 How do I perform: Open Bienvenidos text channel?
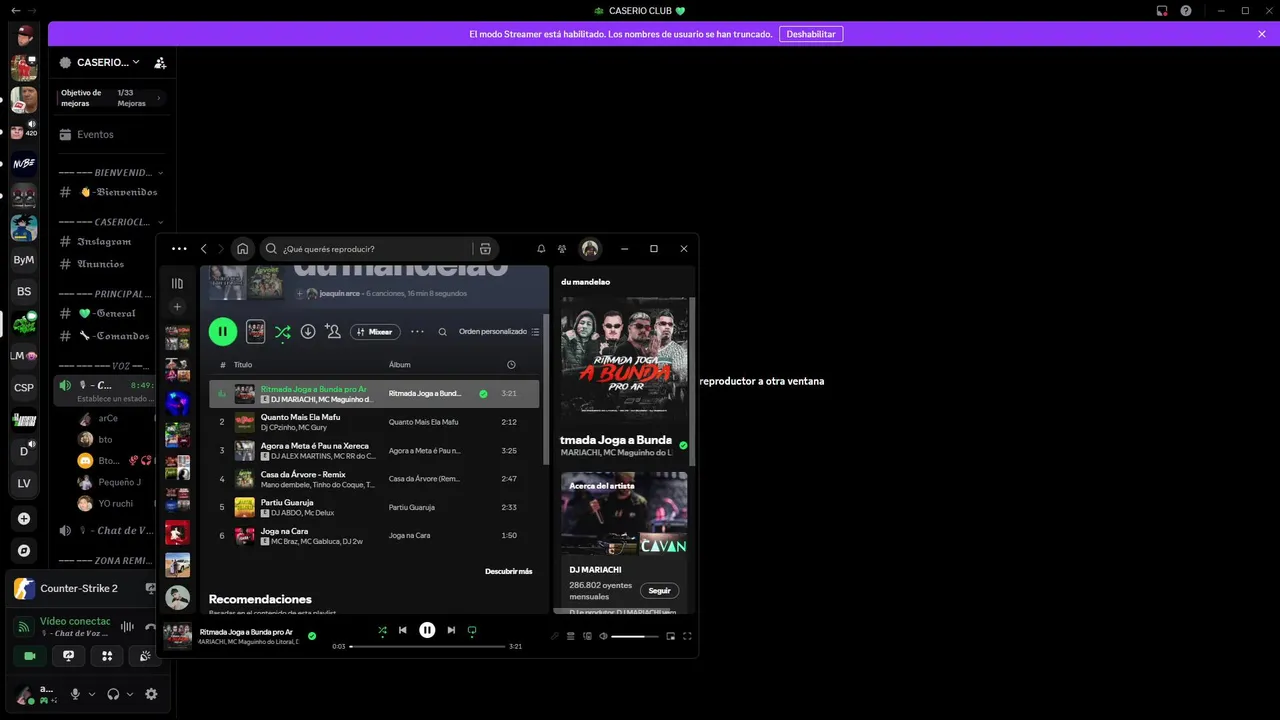coord(110,192)
